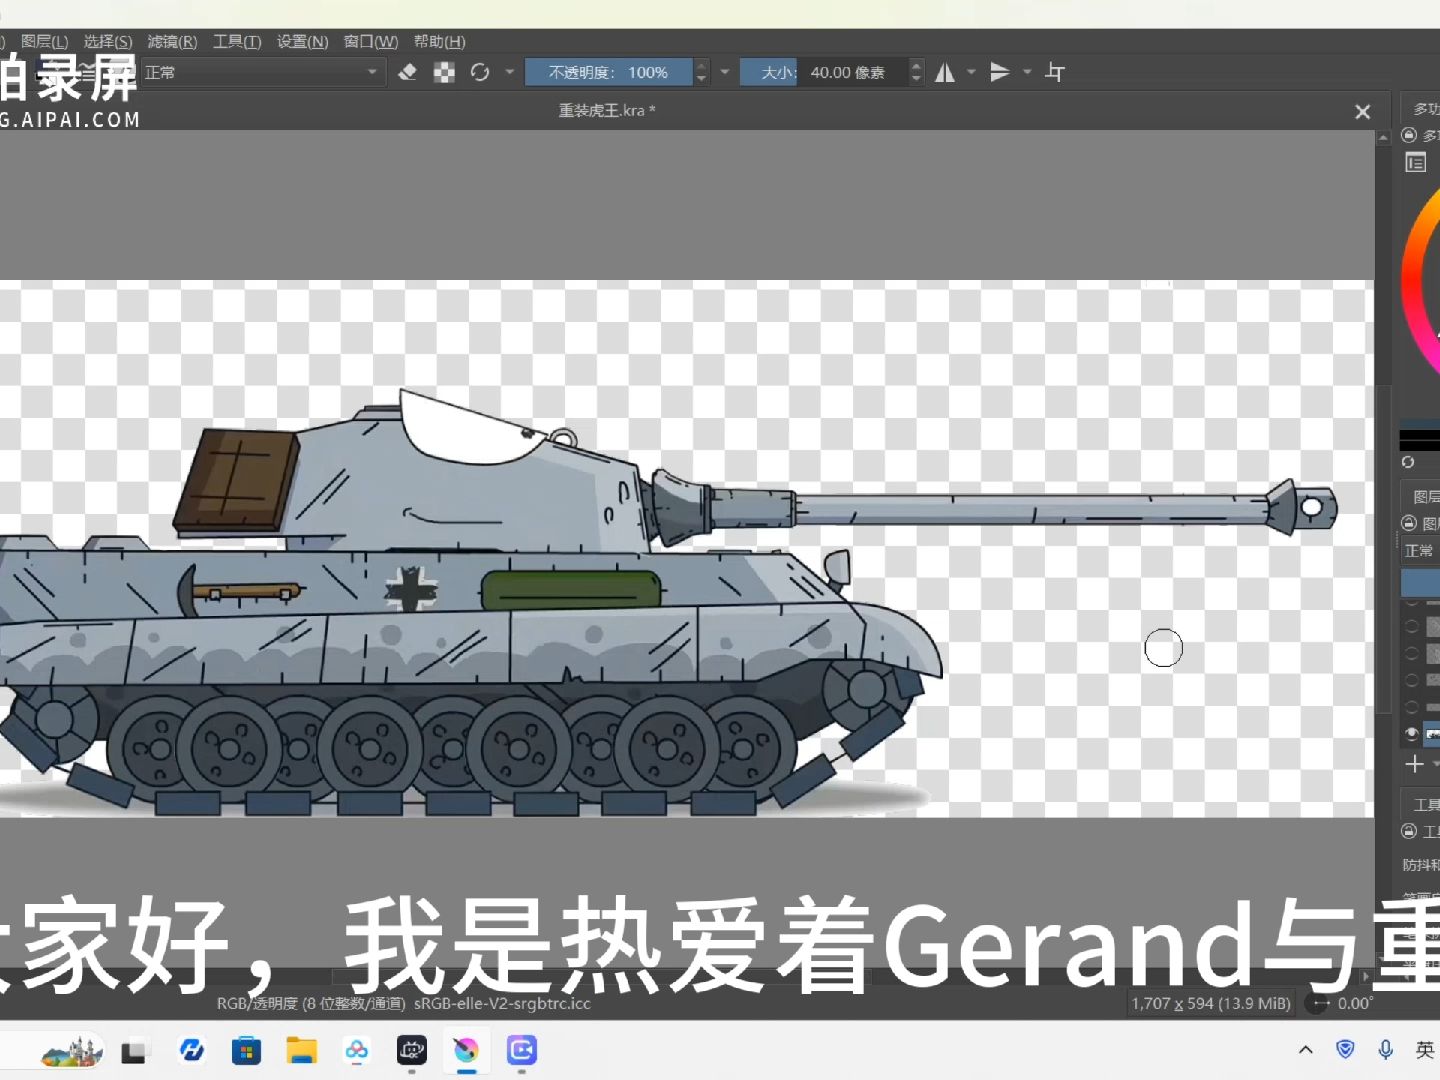
Task: Click the reload brush preset icon
Action: (480, 72)
